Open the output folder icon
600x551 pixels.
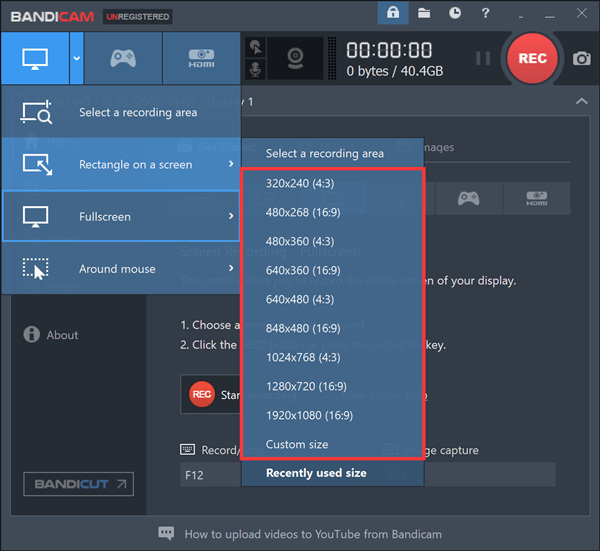click(424, 13)
